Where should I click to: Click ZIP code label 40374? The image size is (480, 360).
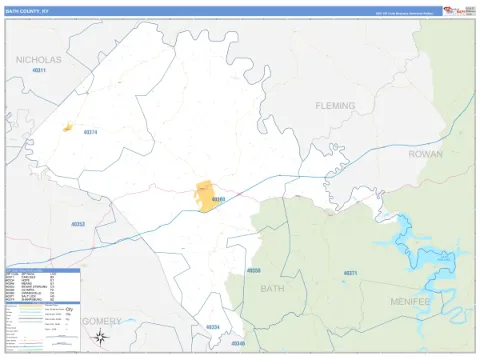tap(90, 132)
